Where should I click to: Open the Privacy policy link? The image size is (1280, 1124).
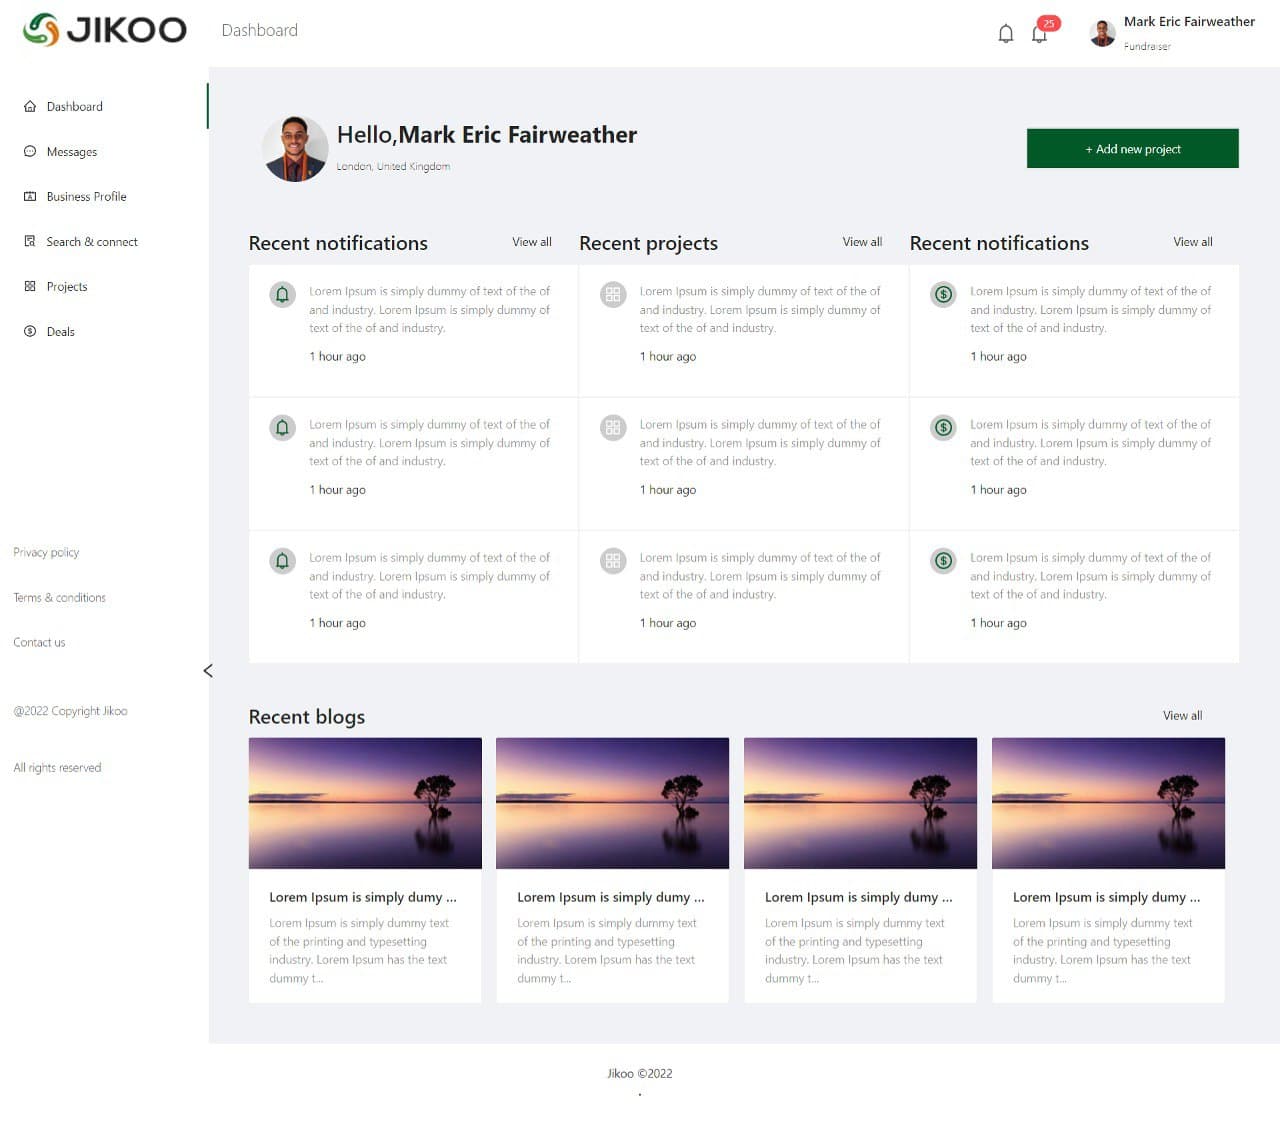tap(46, 553)
